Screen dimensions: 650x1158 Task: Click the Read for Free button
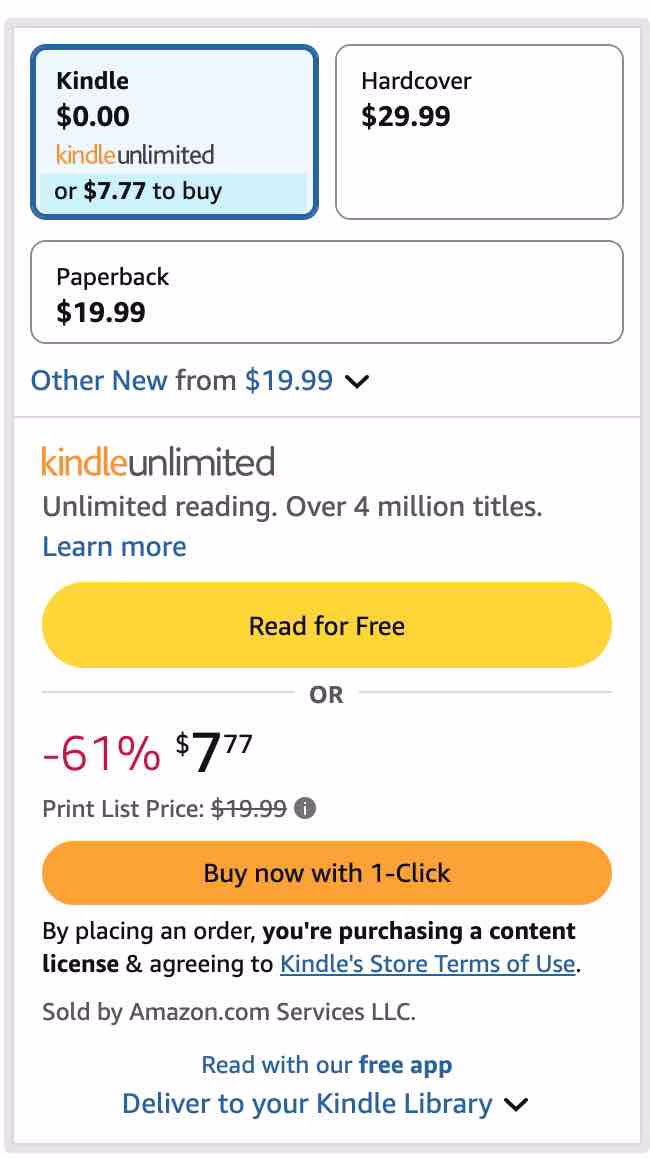pos(327,626)
